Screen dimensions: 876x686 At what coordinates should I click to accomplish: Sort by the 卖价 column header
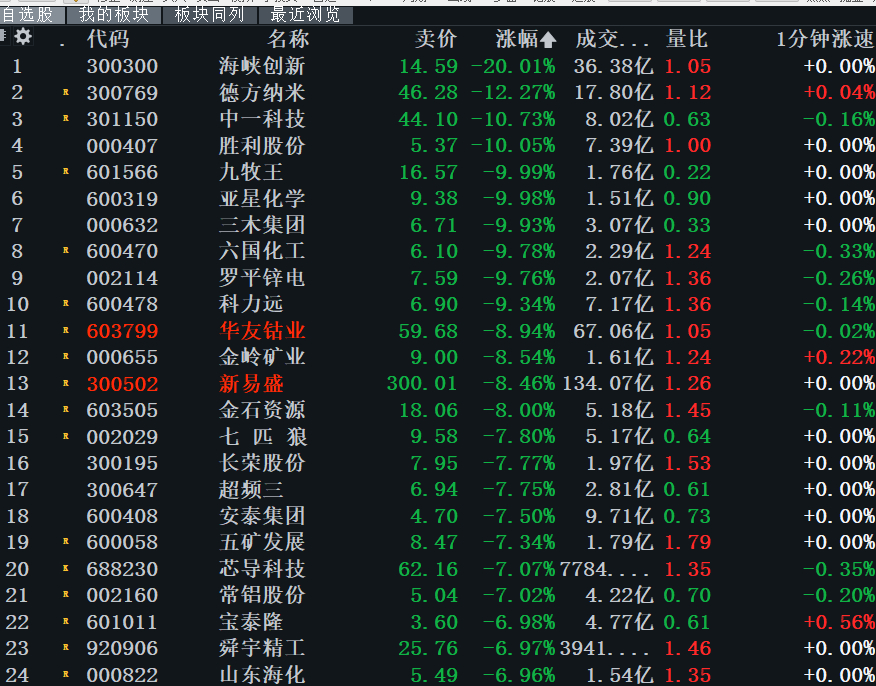click(436, 39)
